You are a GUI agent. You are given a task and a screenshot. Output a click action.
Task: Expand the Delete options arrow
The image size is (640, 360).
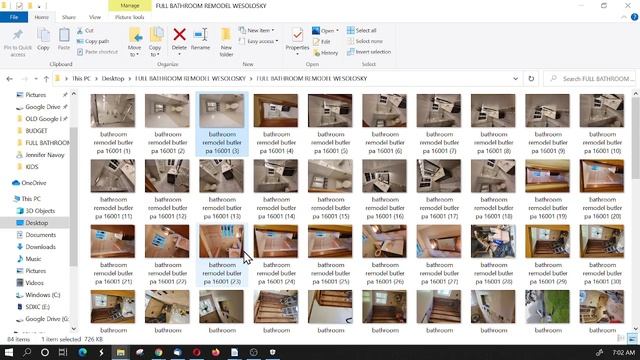pos(179,54)
